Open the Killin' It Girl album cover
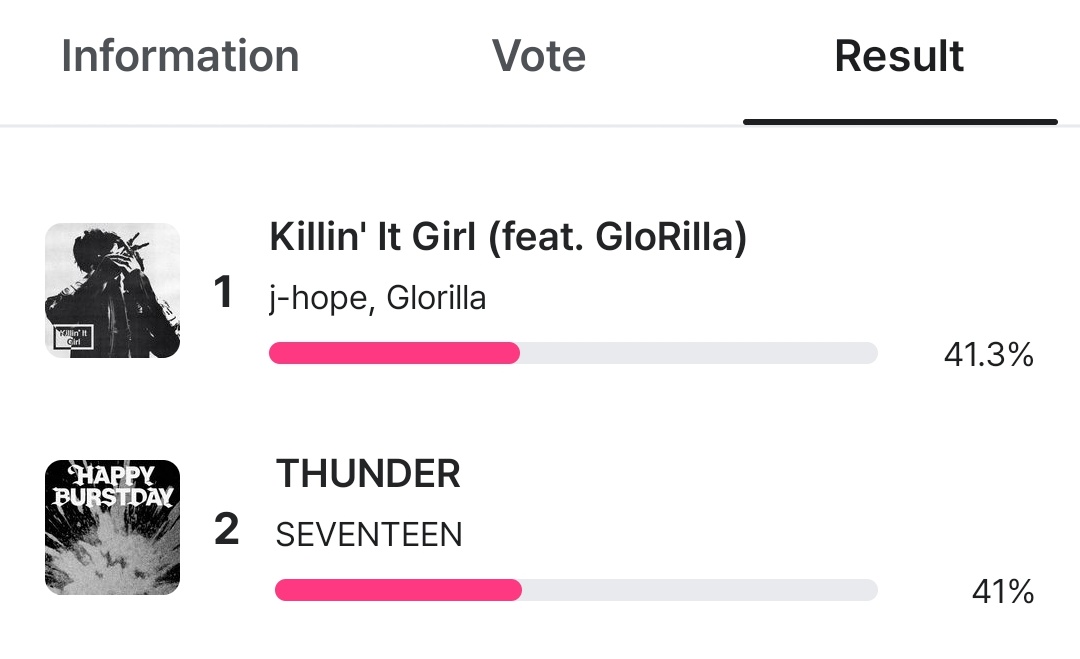The width and height of the screenshot is (1080, 659). tap(112, 290)
